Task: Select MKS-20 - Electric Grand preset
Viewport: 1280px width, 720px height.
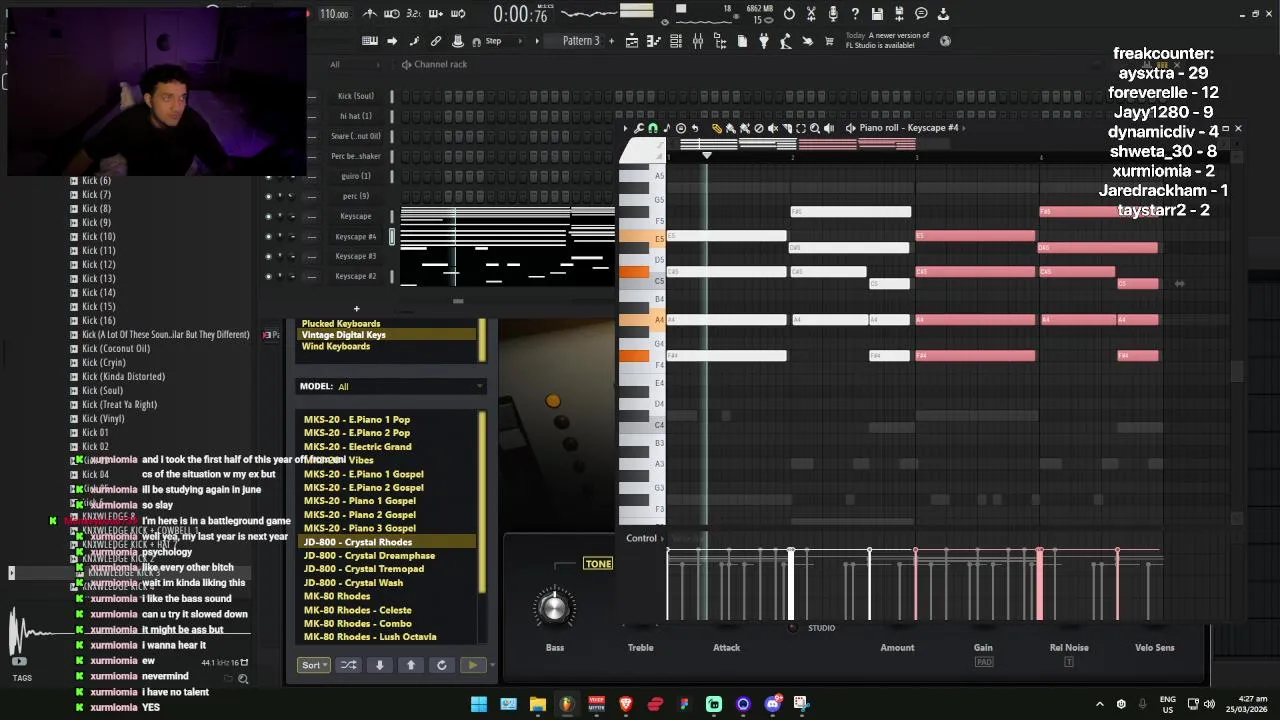Action: [357, 447]
